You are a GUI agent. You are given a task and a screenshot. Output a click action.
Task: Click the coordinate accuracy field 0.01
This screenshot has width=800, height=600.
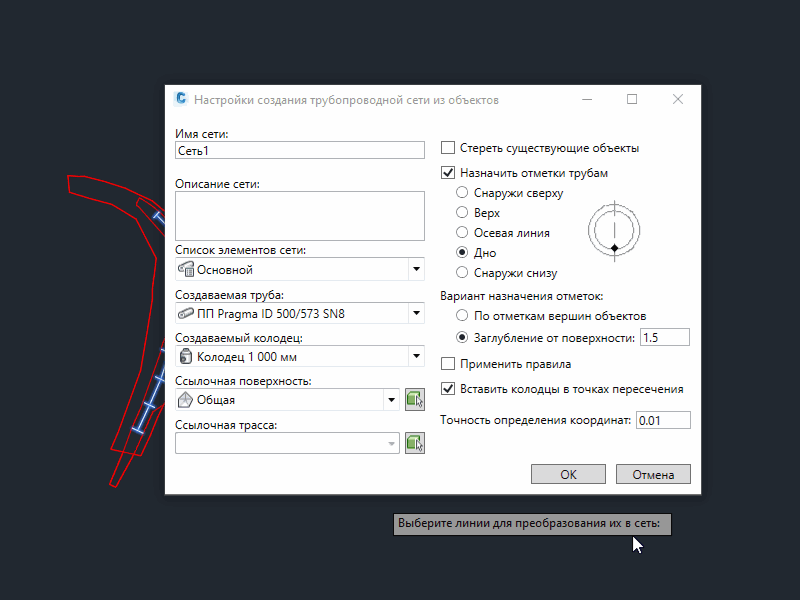(x=663, y=420)
